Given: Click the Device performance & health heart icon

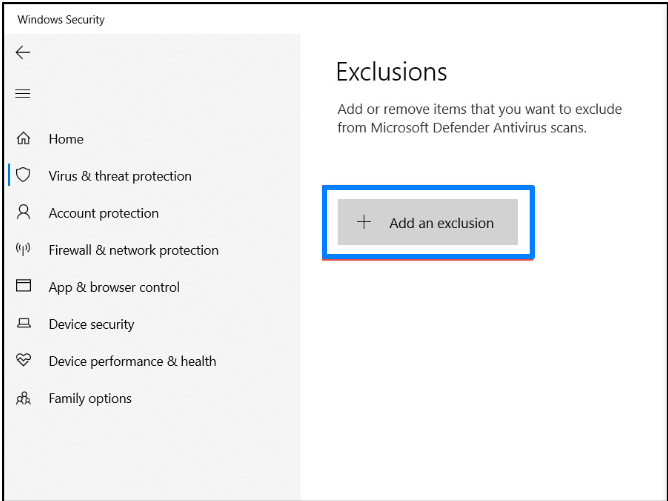Looking at the screenshot, I should [24, 361].
